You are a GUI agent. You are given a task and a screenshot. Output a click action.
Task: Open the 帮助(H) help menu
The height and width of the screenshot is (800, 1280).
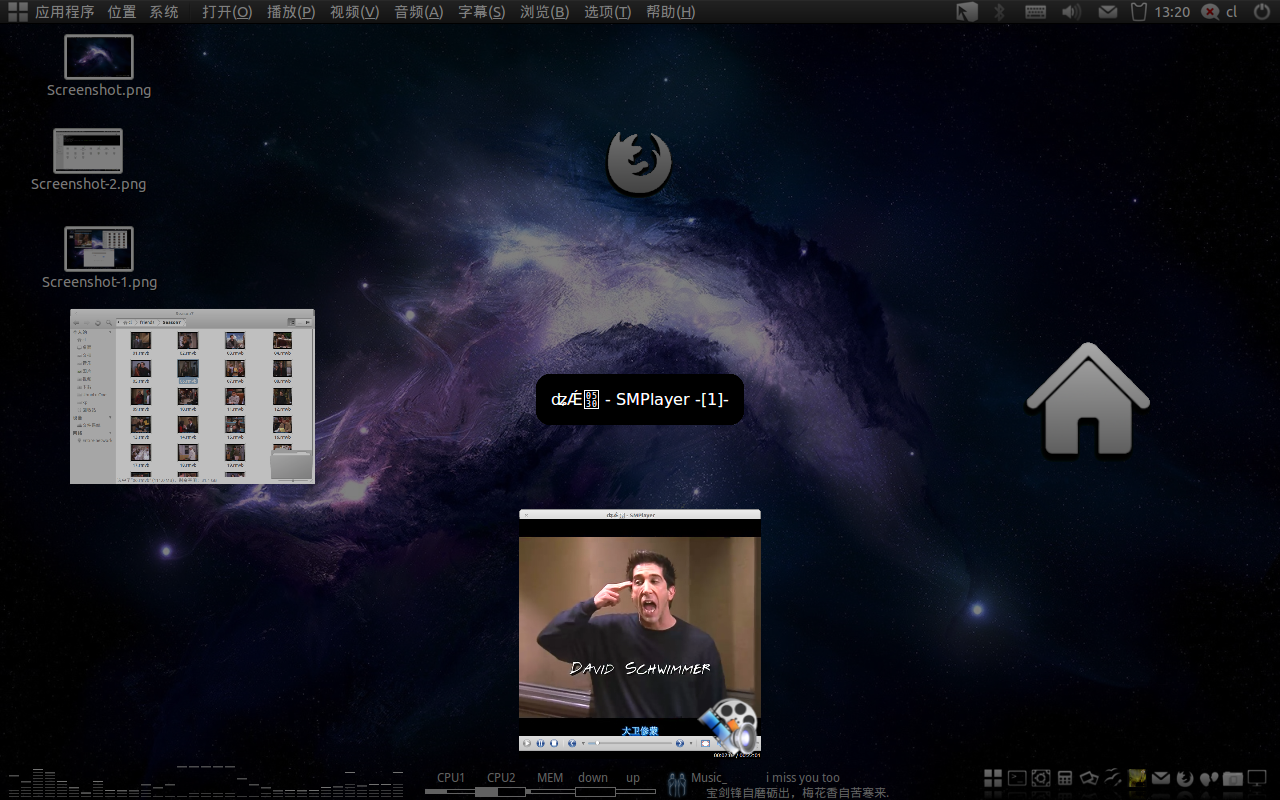(x=670, y=12)
